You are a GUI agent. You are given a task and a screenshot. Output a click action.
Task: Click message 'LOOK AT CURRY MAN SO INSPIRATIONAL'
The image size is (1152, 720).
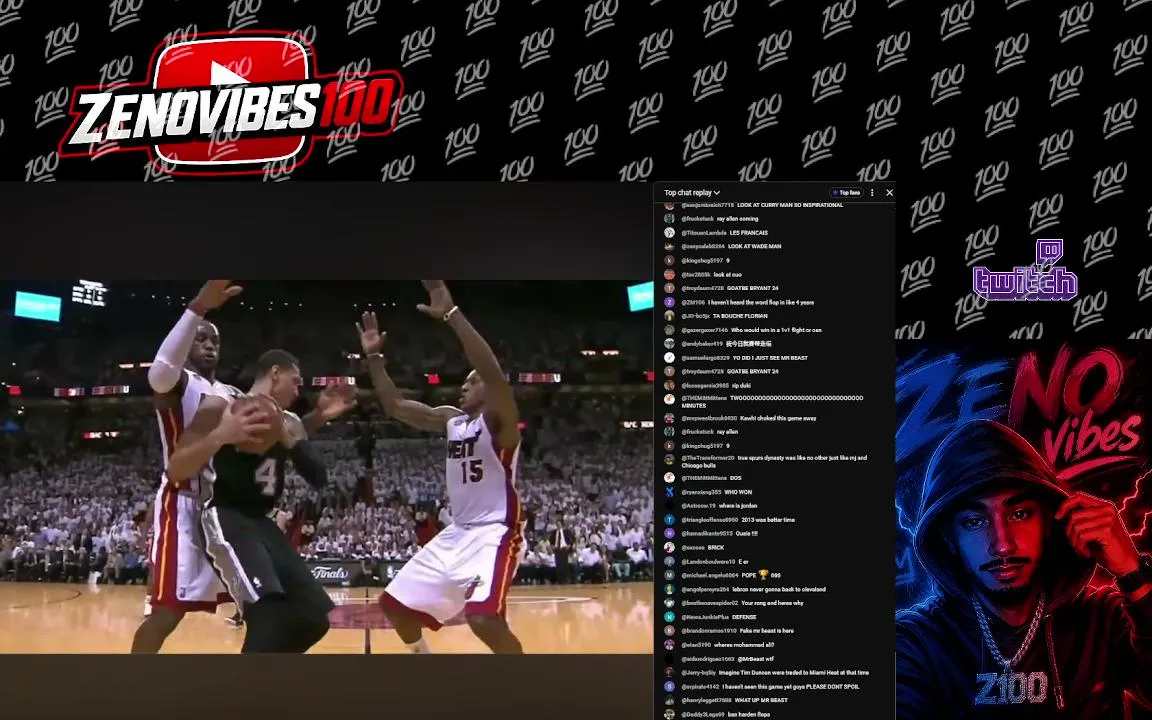[790, 205]
